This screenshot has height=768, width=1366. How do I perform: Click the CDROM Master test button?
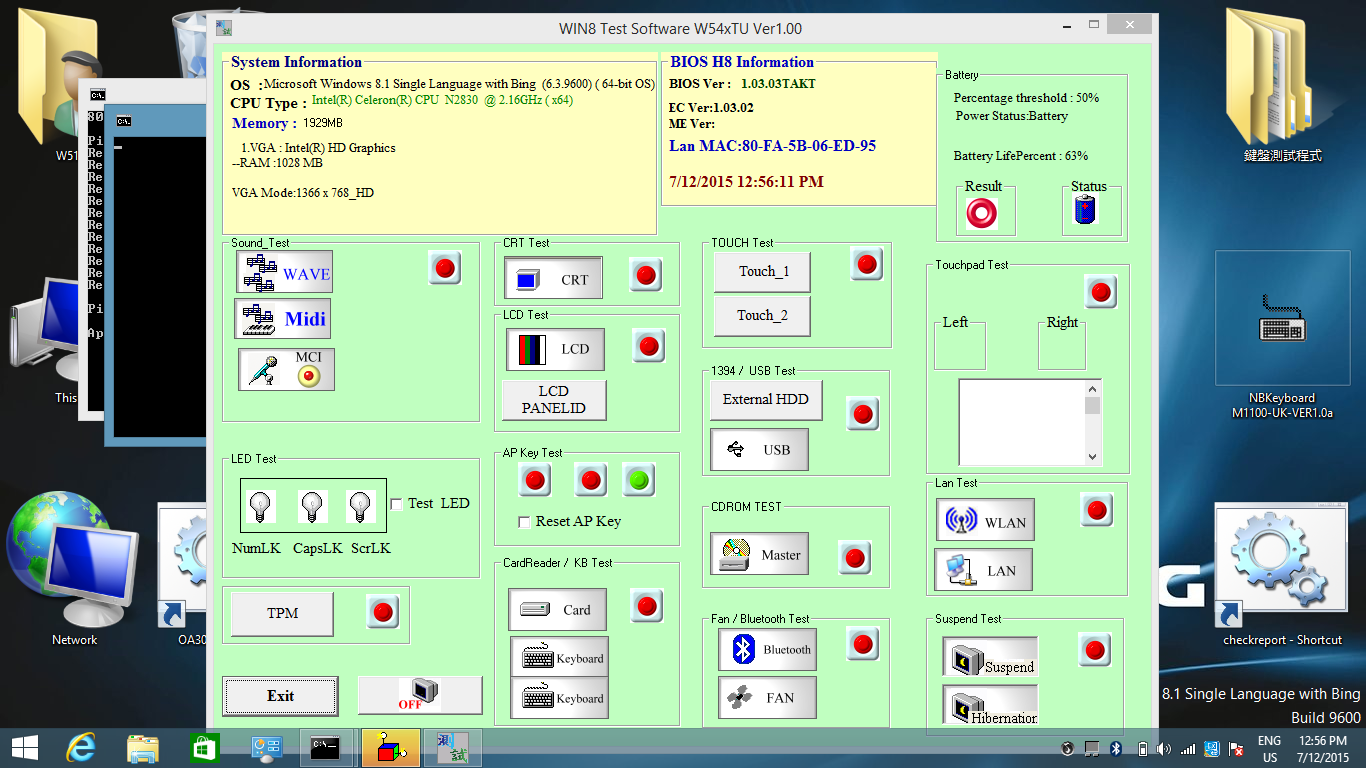click(763, 555)
